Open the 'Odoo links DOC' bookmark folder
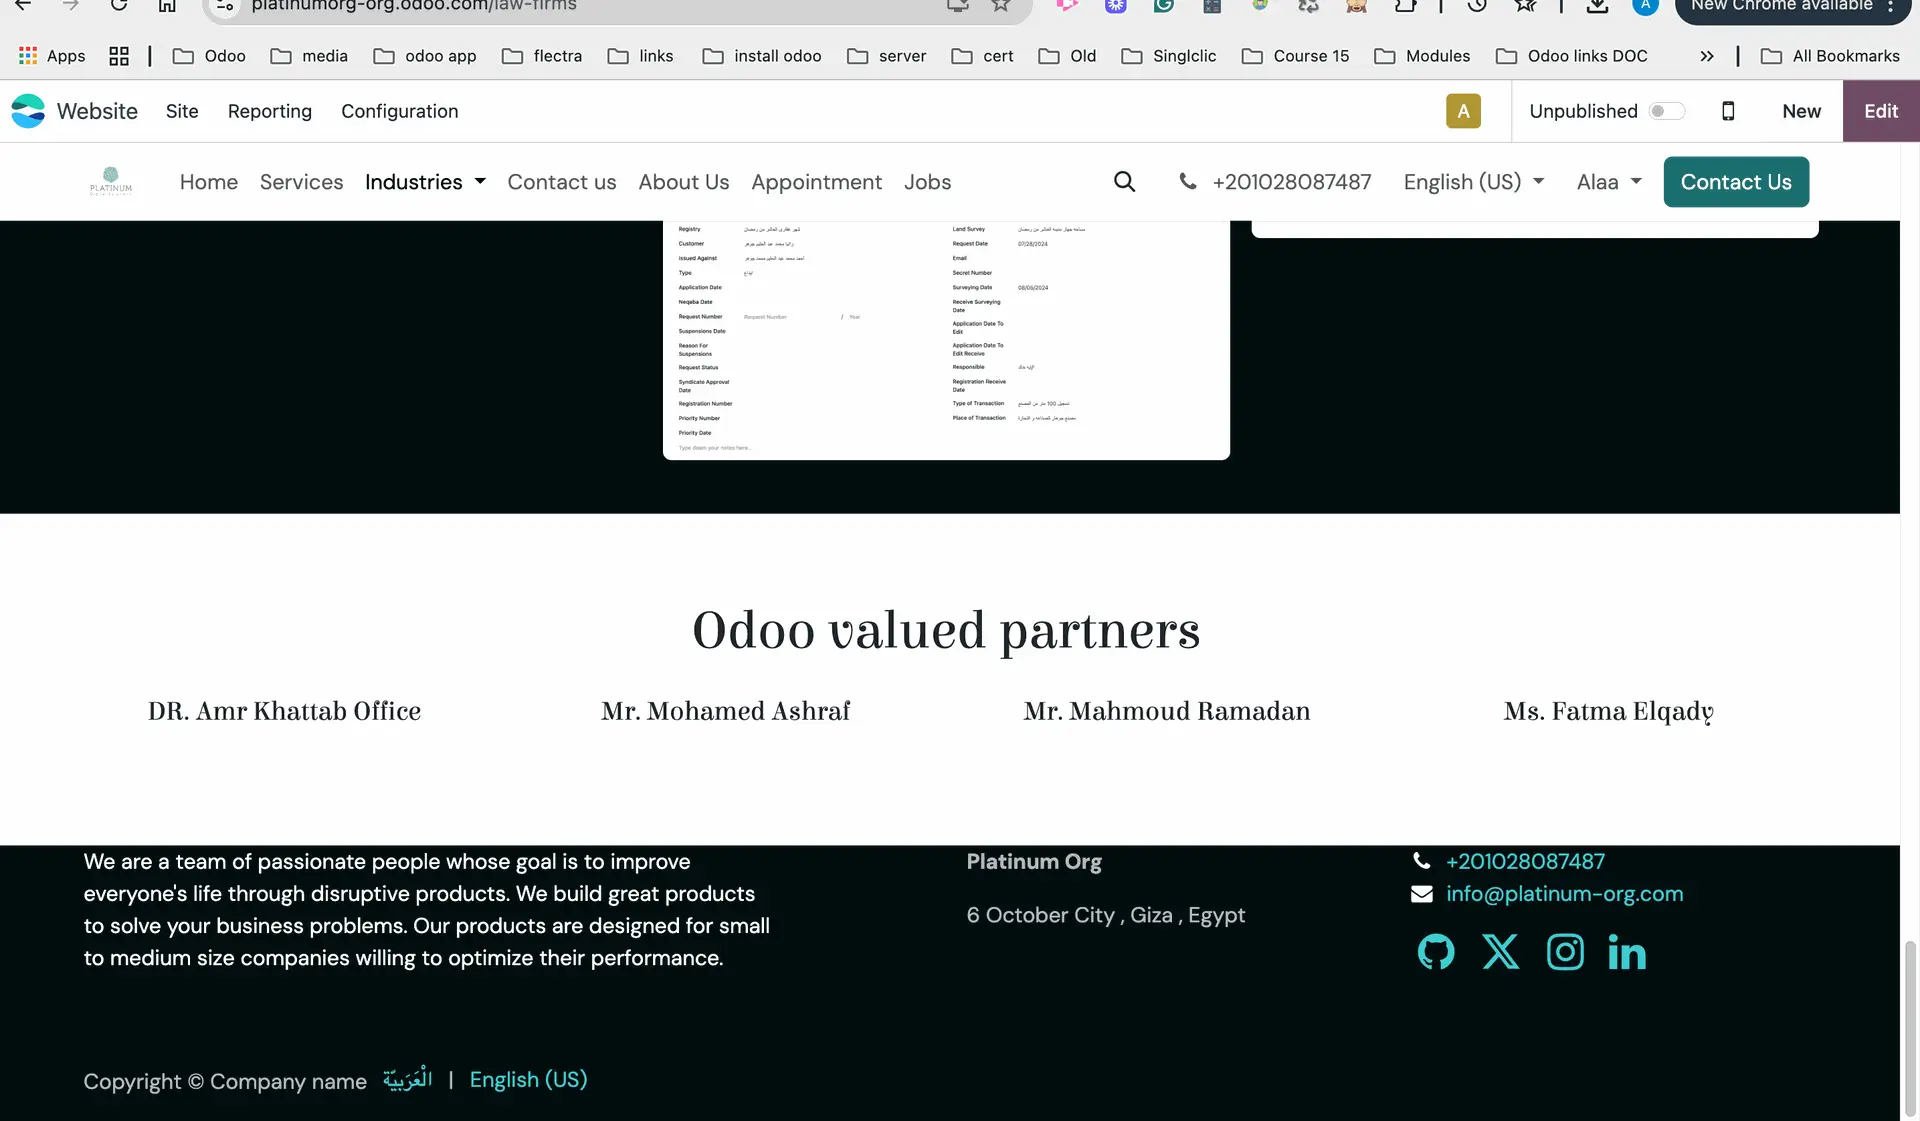This screenshot has width=1920, height=1121. click(x=1571, y=56)
